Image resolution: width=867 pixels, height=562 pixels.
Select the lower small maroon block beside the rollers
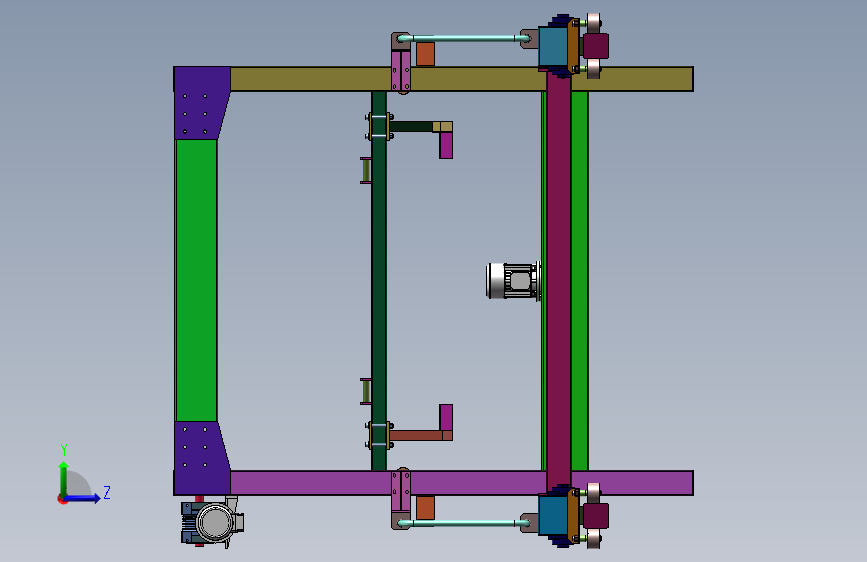pos(596,516)
